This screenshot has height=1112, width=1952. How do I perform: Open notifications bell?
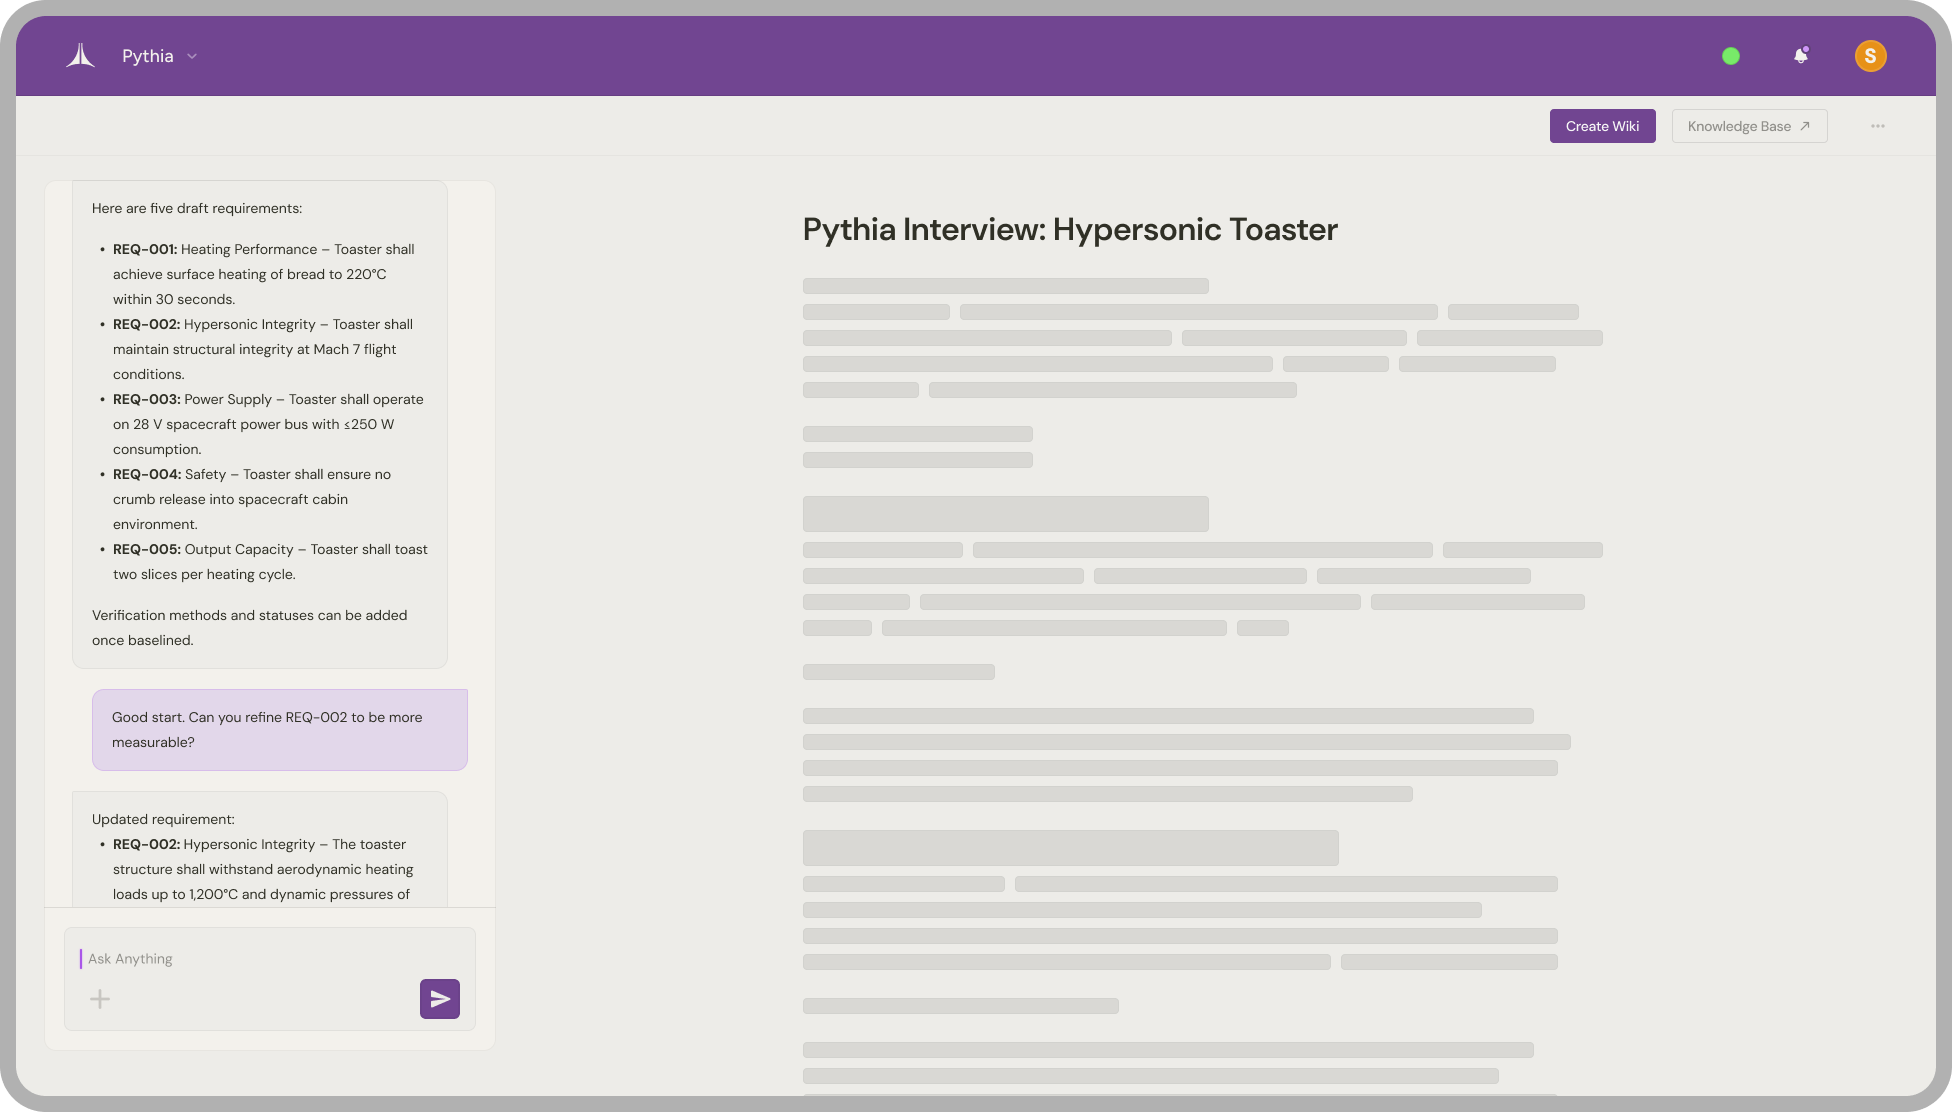click(1801, 56)
